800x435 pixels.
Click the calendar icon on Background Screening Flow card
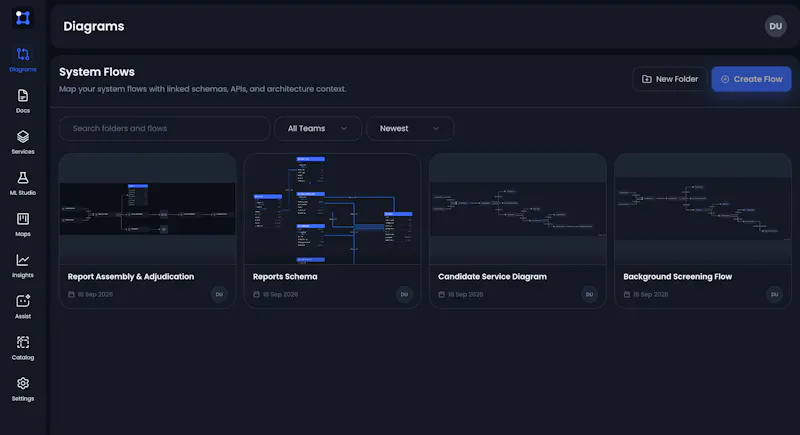[627, 294]
